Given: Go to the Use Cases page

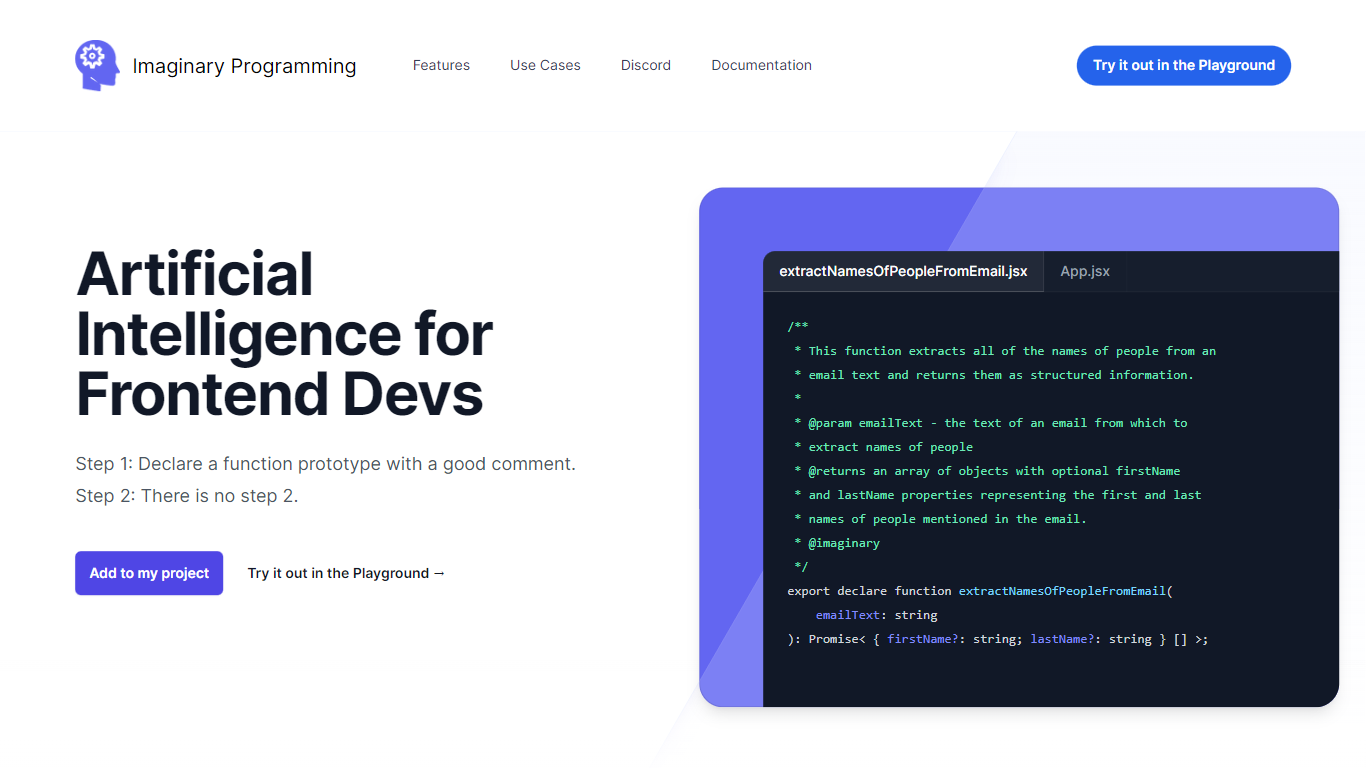Looking at the screenshot, I should [x=545, y=65].
